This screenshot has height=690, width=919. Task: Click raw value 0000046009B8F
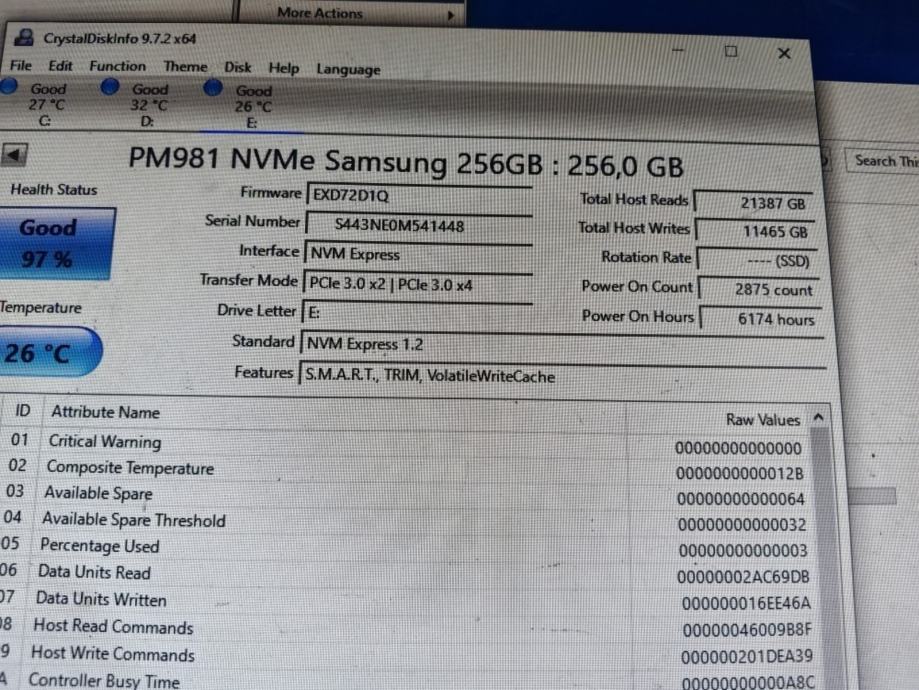pyautogui.click(x=747, y=630)
